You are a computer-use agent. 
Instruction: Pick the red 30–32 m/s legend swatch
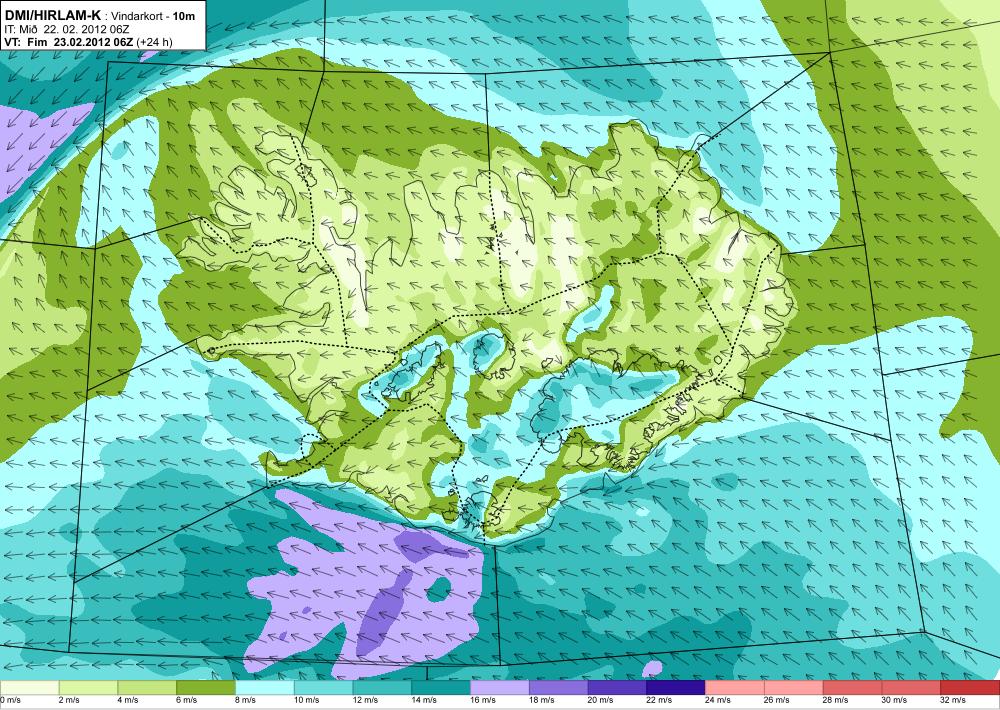click(911, 688)
